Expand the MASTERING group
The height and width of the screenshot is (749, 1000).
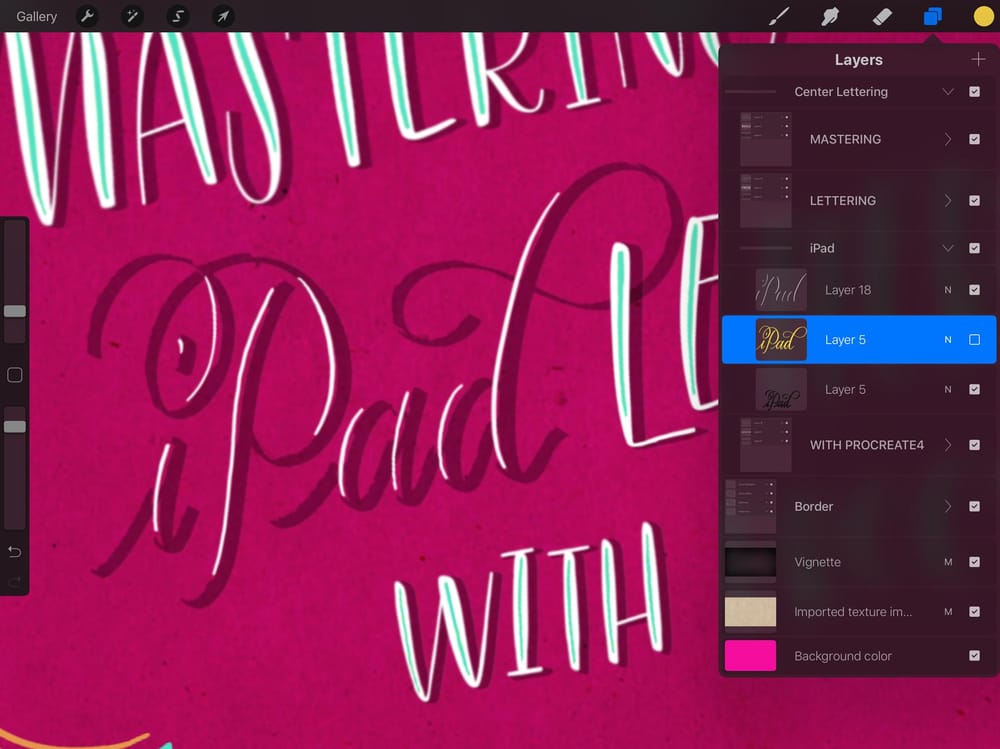tap(948, 139)
